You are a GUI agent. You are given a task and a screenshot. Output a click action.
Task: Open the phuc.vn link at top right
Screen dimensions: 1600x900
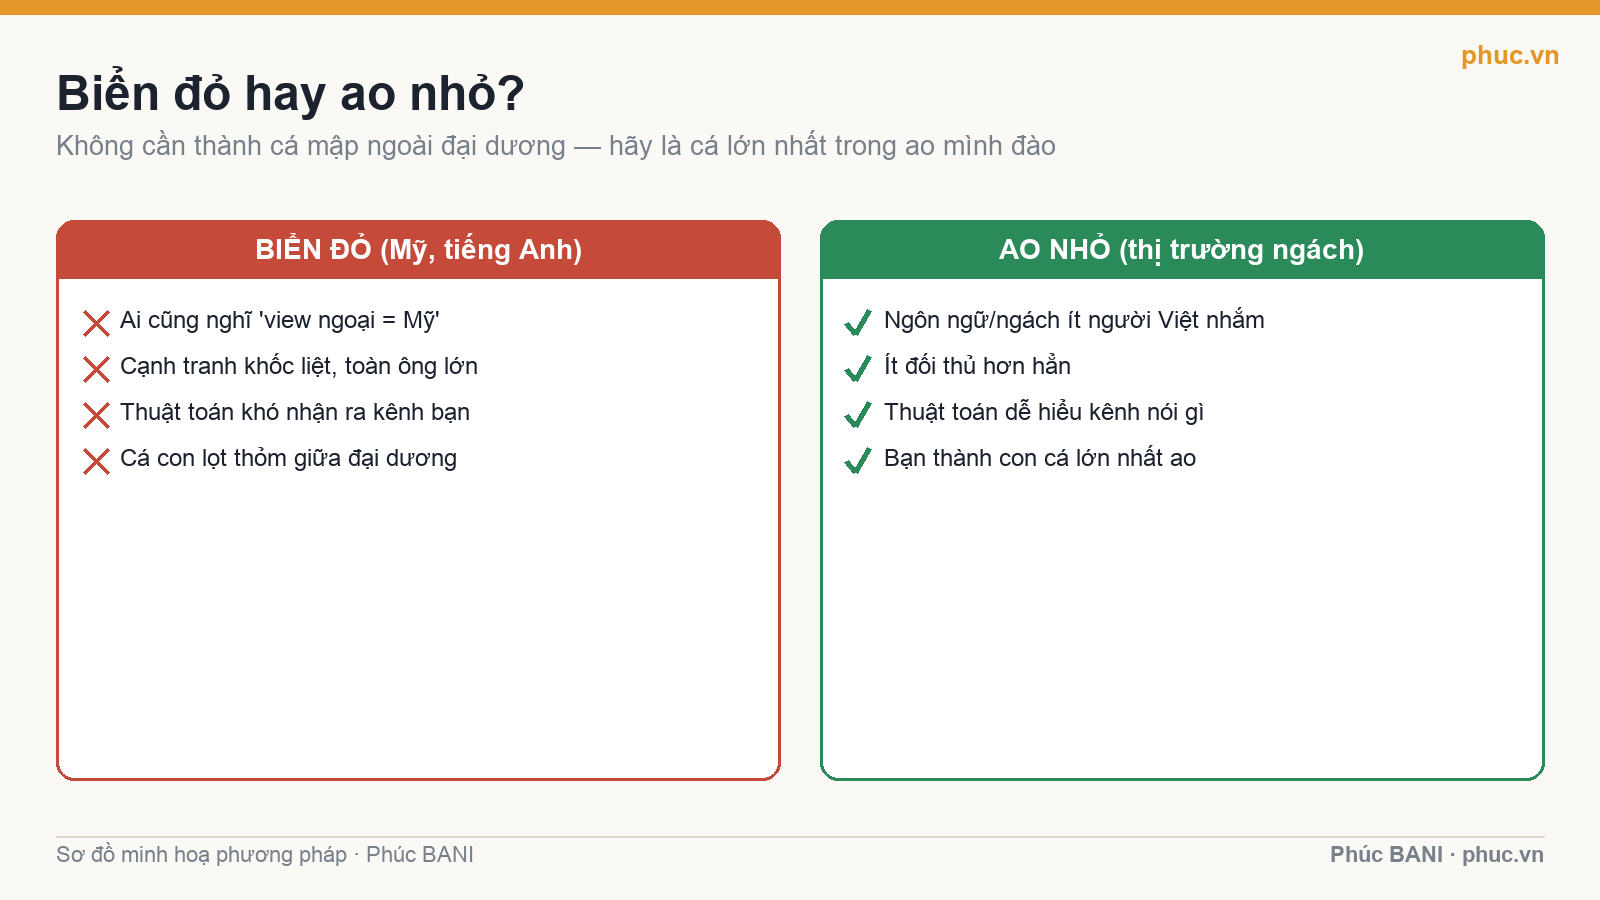point(1509,55)
